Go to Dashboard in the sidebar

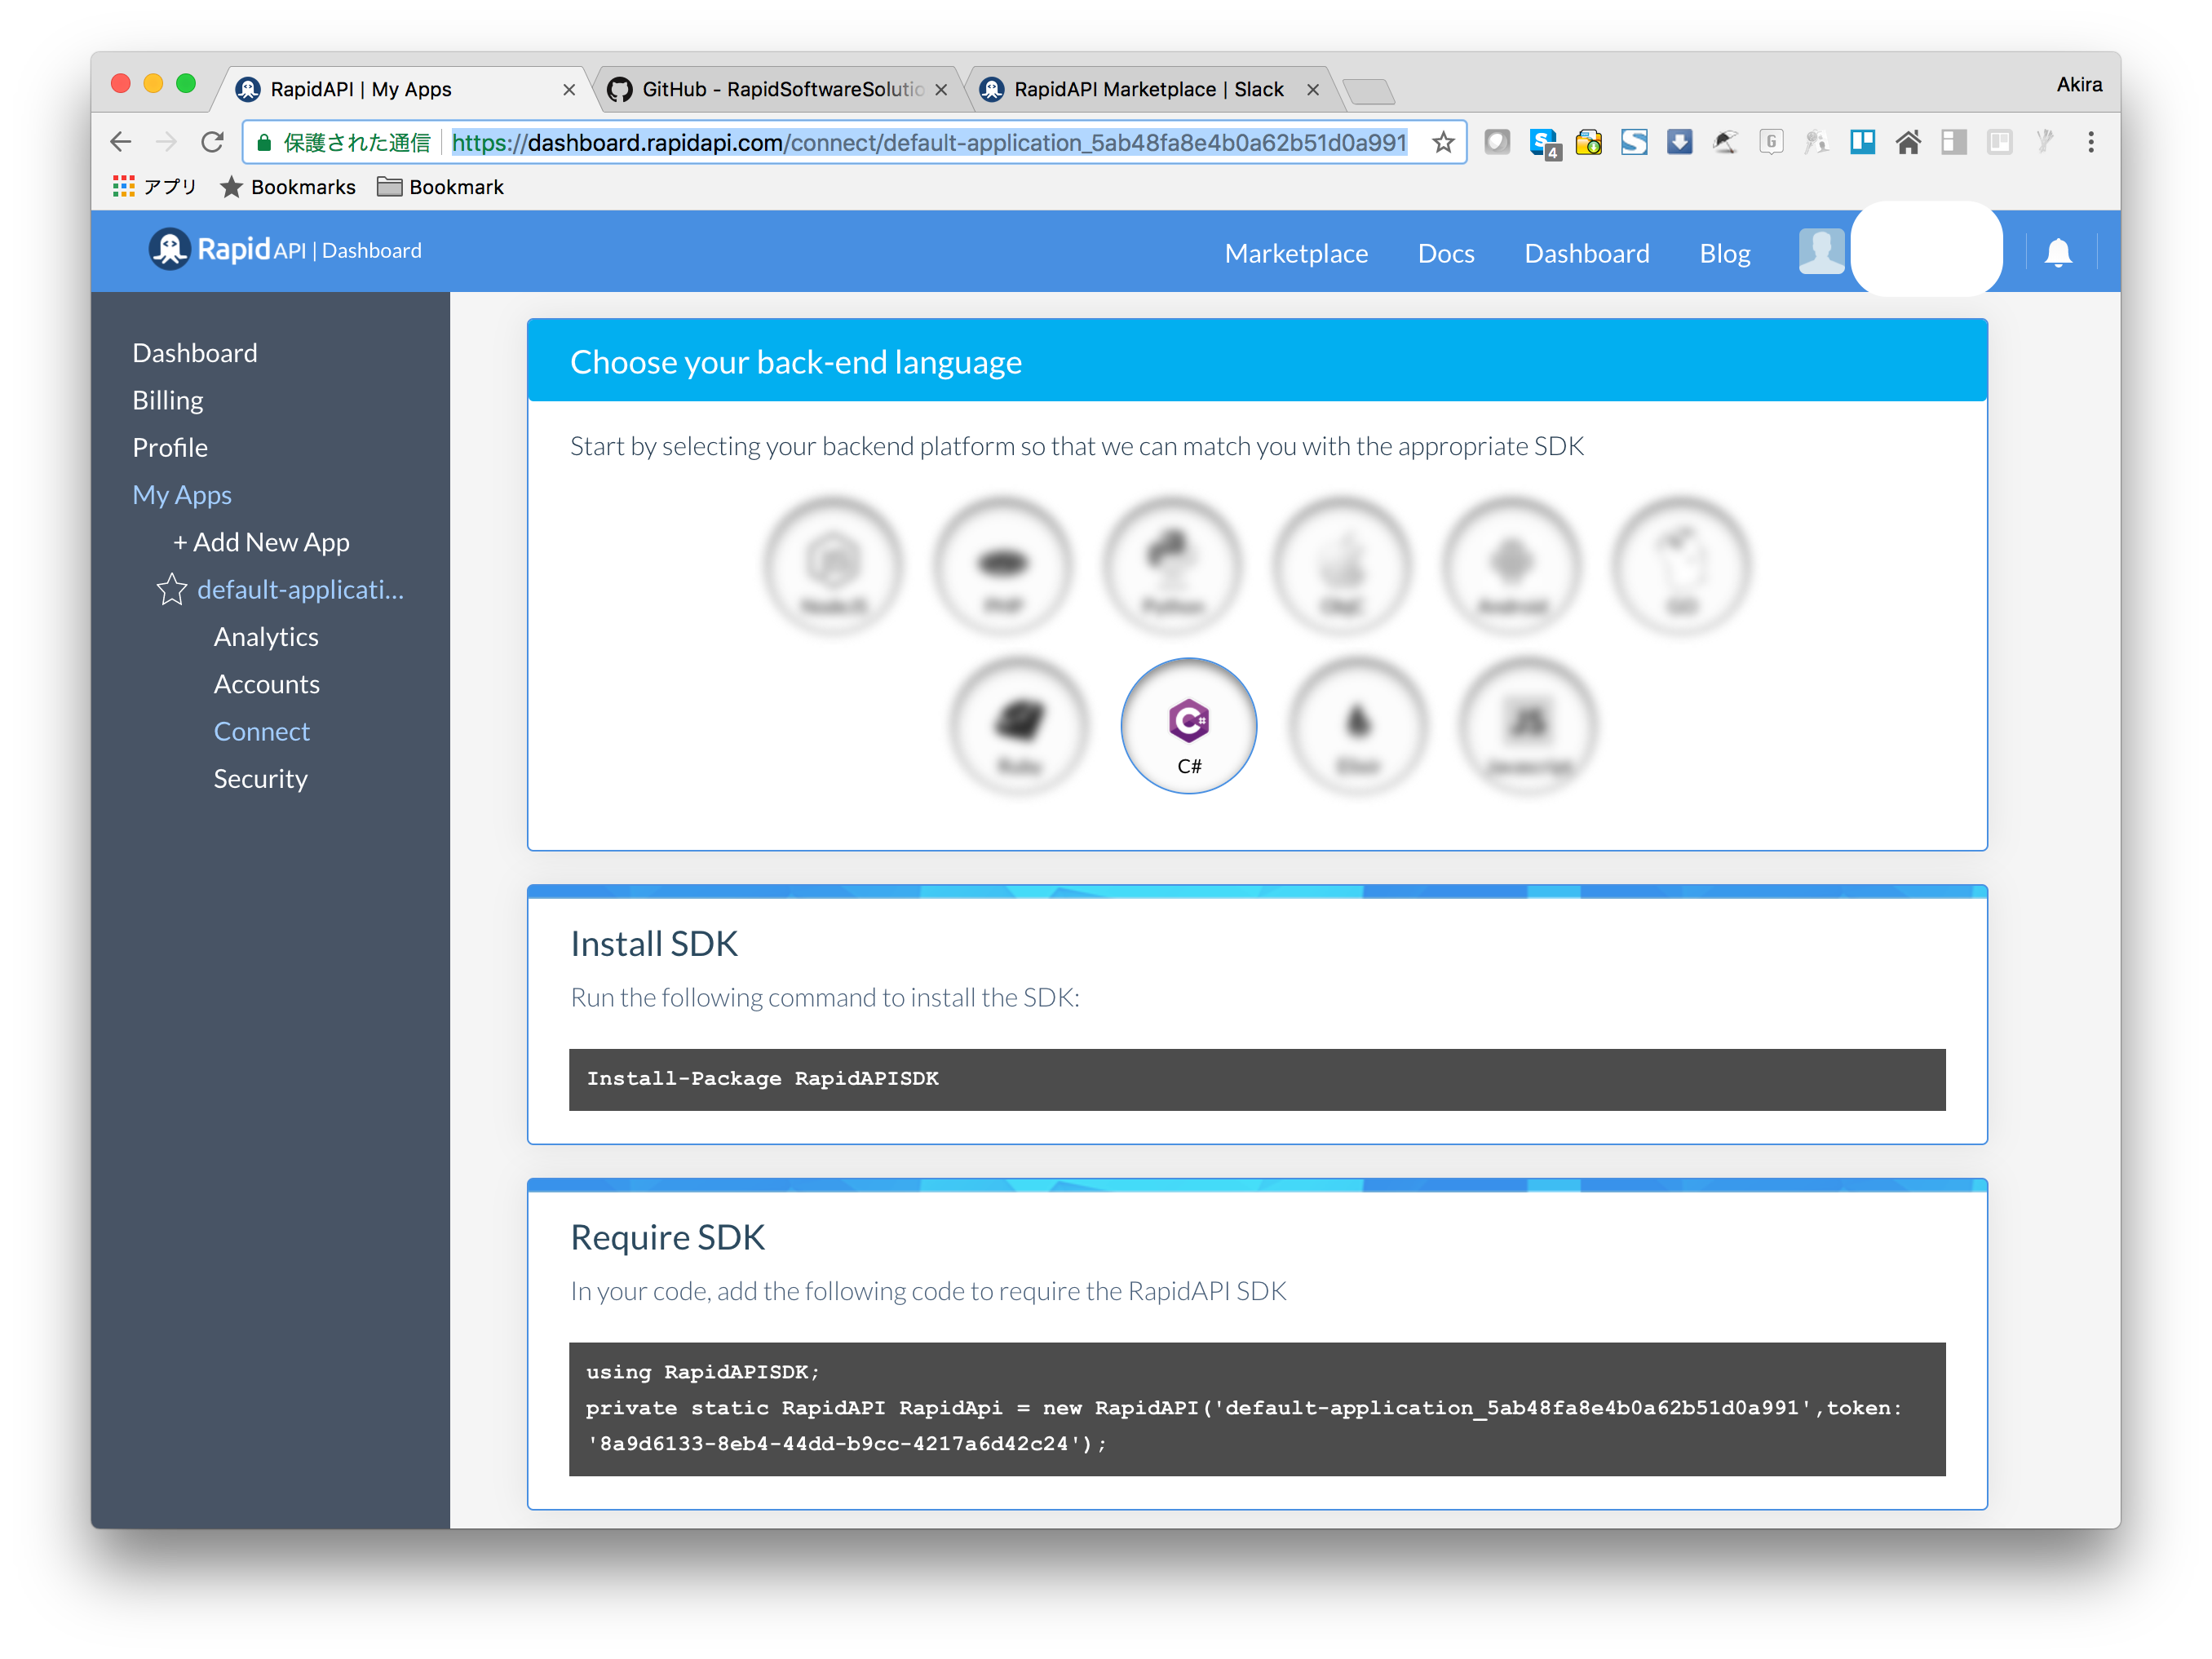click(x=195, y=353)
